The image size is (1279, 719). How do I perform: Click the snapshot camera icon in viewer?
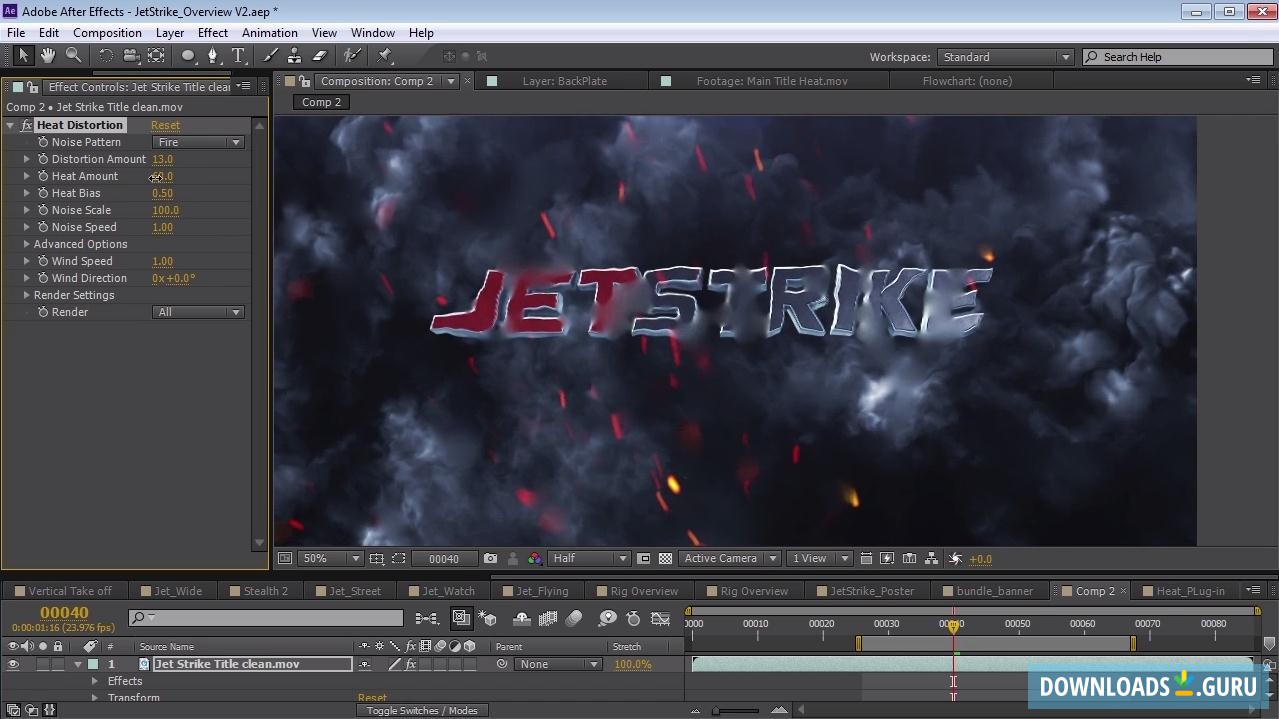pos(490,559)
